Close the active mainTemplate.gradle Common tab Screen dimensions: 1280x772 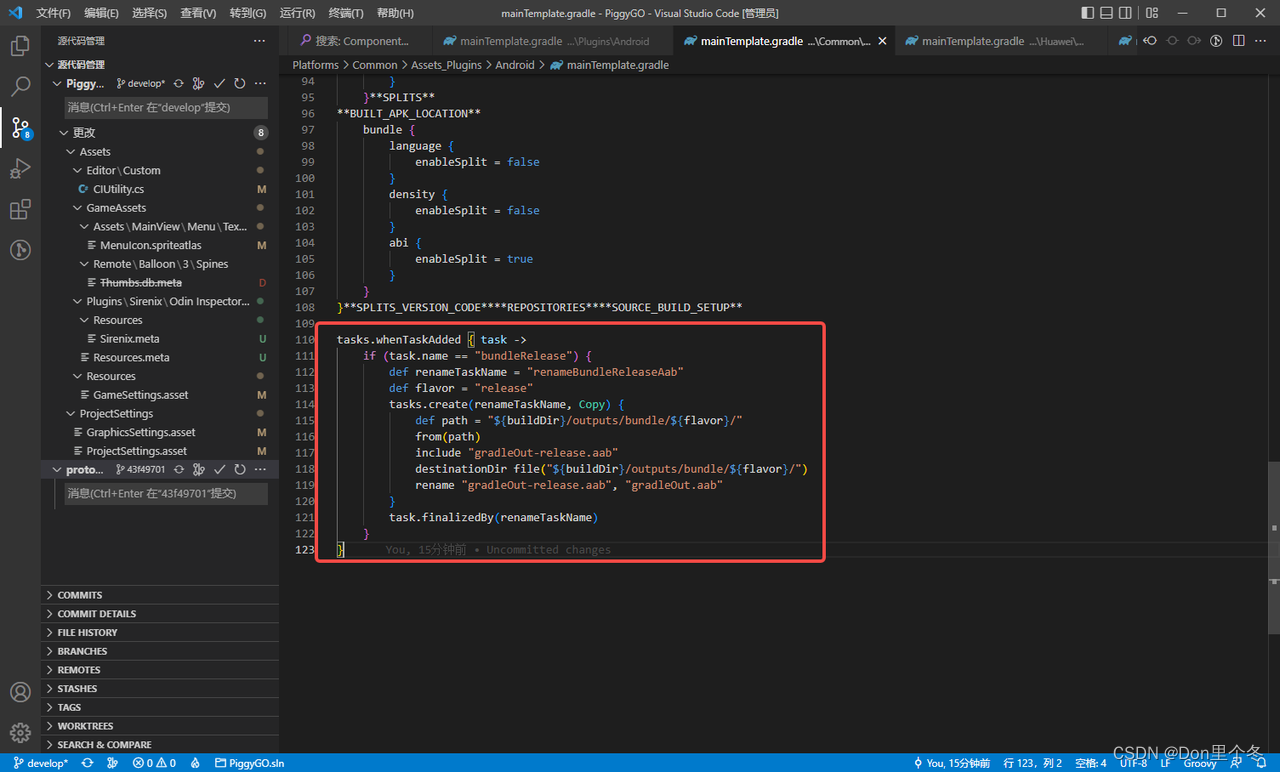point(882,41)
